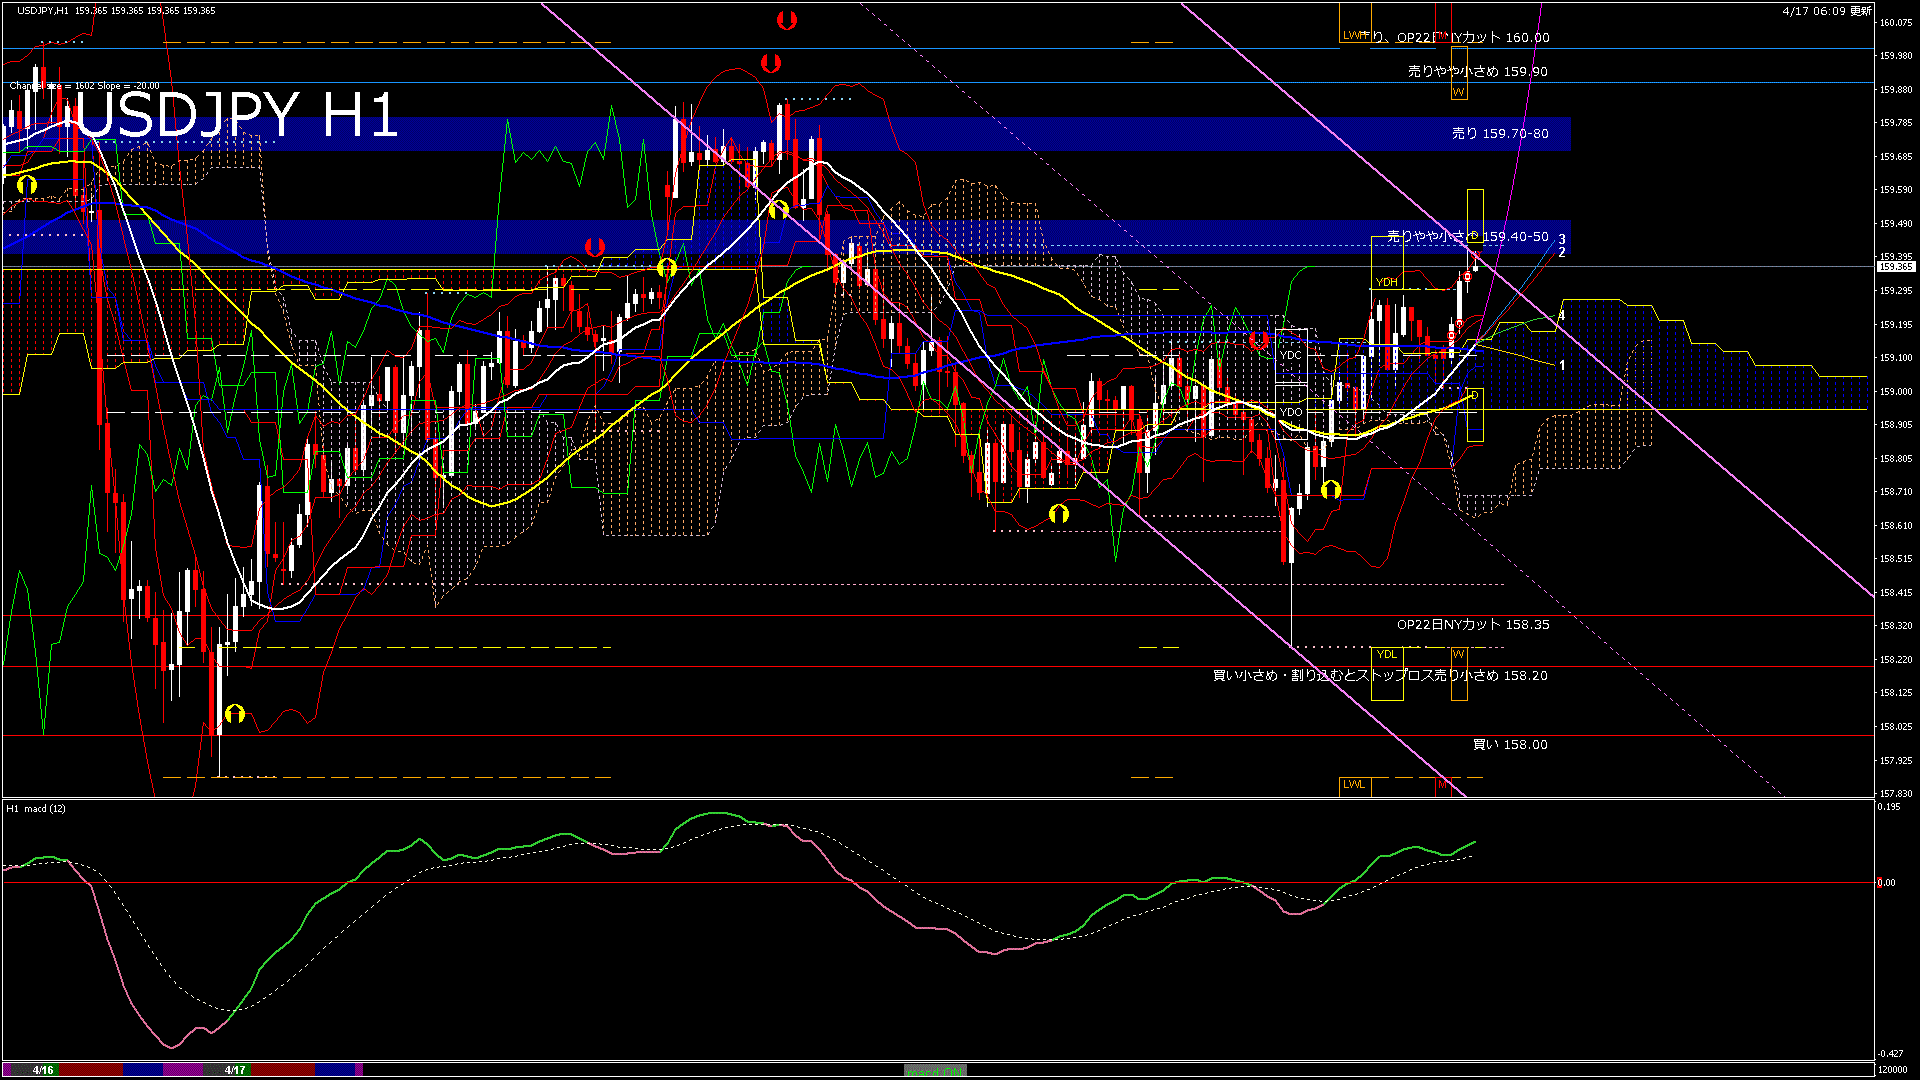Click the 買い 158.00 buy level label

tap(1510, 745)
